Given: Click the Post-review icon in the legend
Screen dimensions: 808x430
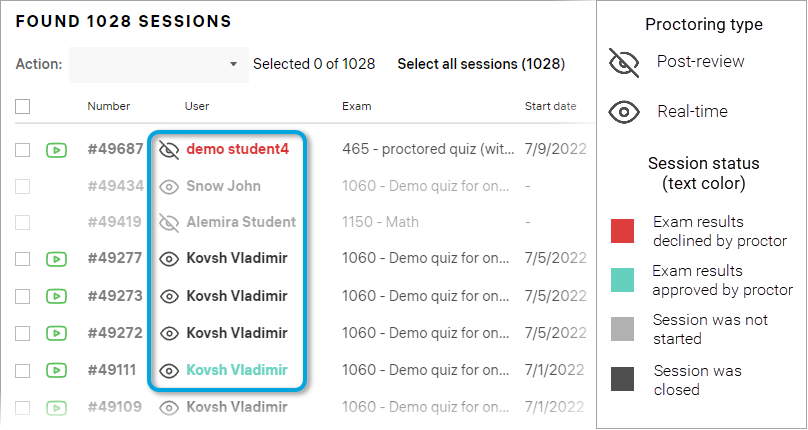Looking at the screenshot, I should (x=624, y=63).
